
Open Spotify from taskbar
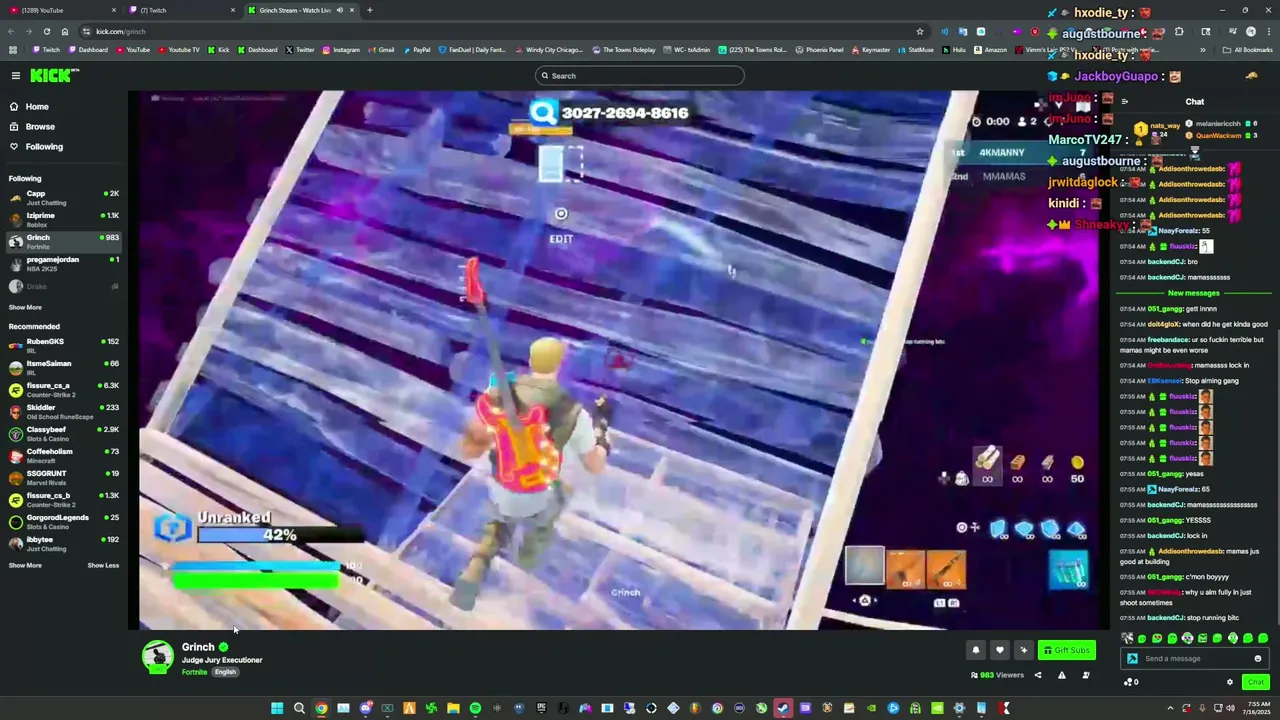click(x=475, y=709)
